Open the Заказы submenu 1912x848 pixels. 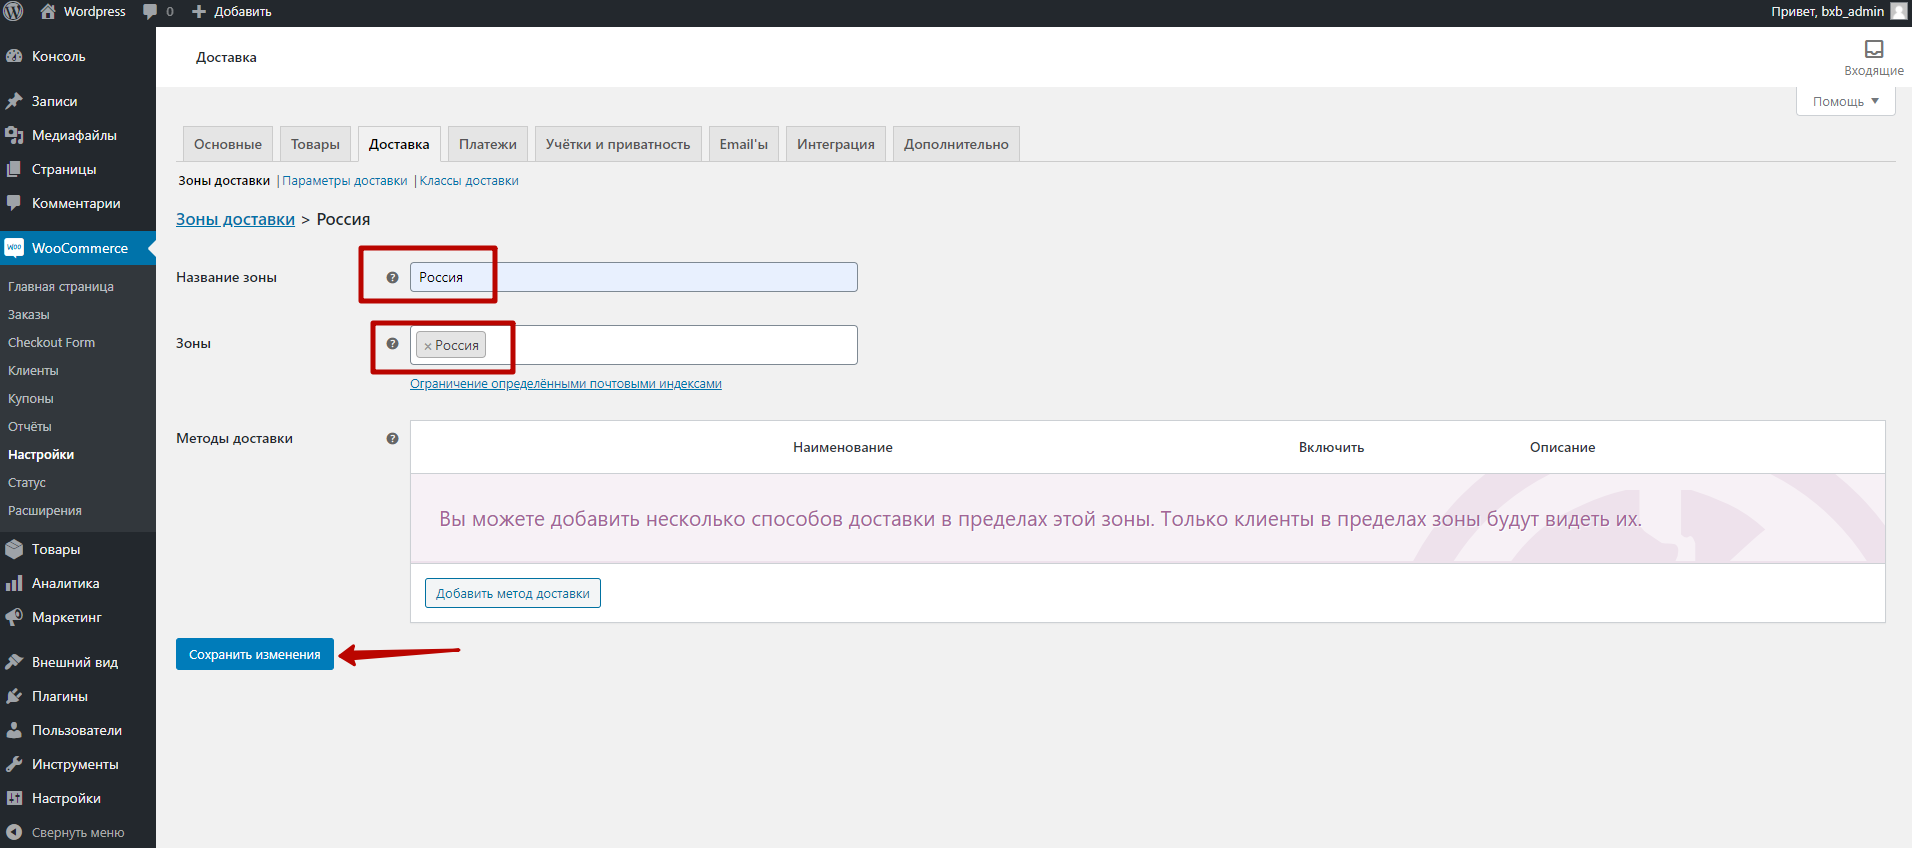tap(29, 314)
